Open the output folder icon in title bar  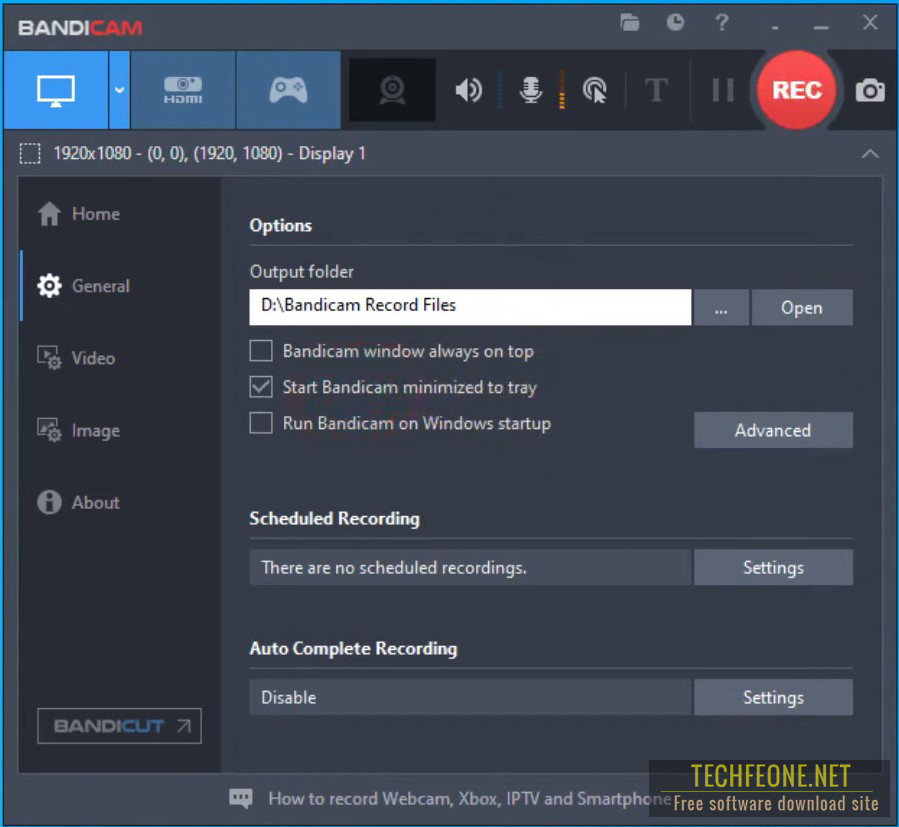coord(630,22)
